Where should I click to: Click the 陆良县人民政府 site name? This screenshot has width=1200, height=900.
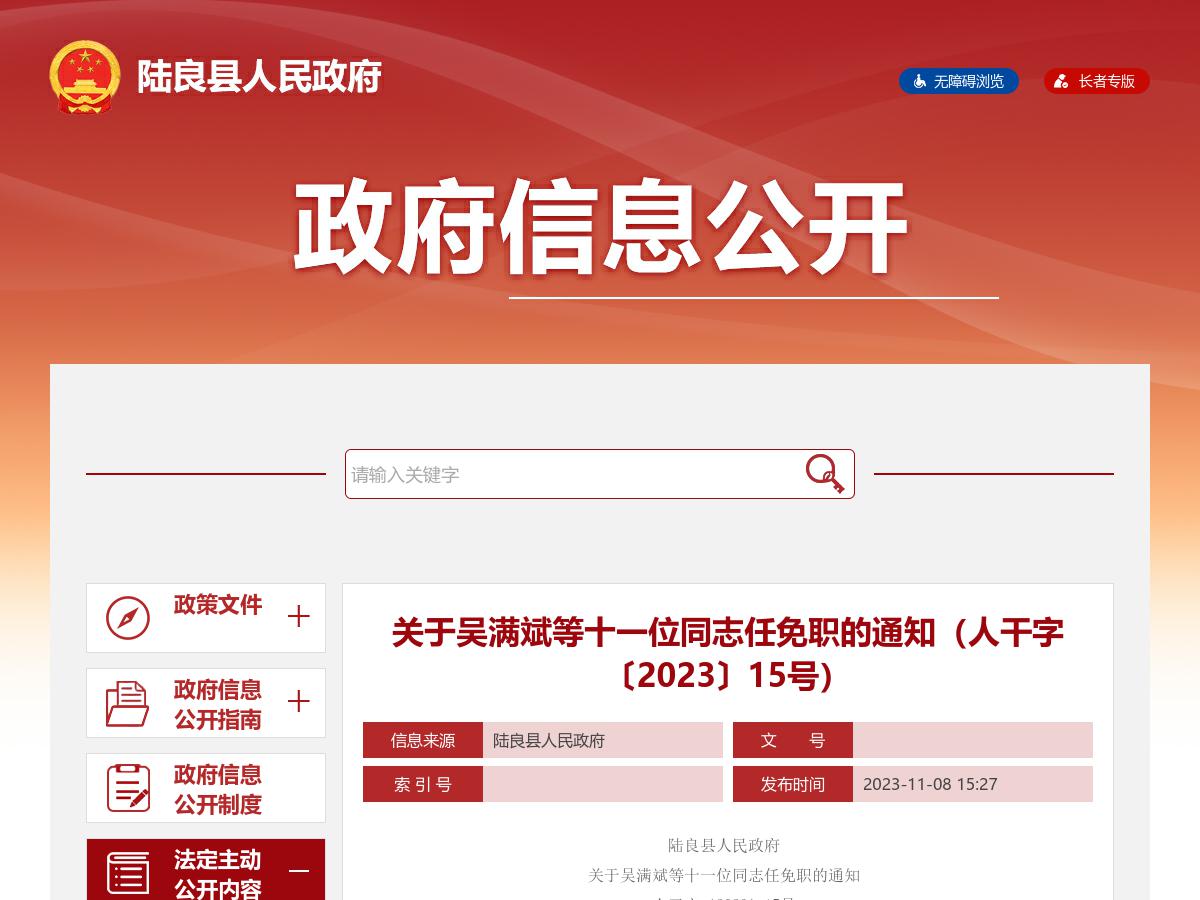pyautogui.click(x=259, y=77)
